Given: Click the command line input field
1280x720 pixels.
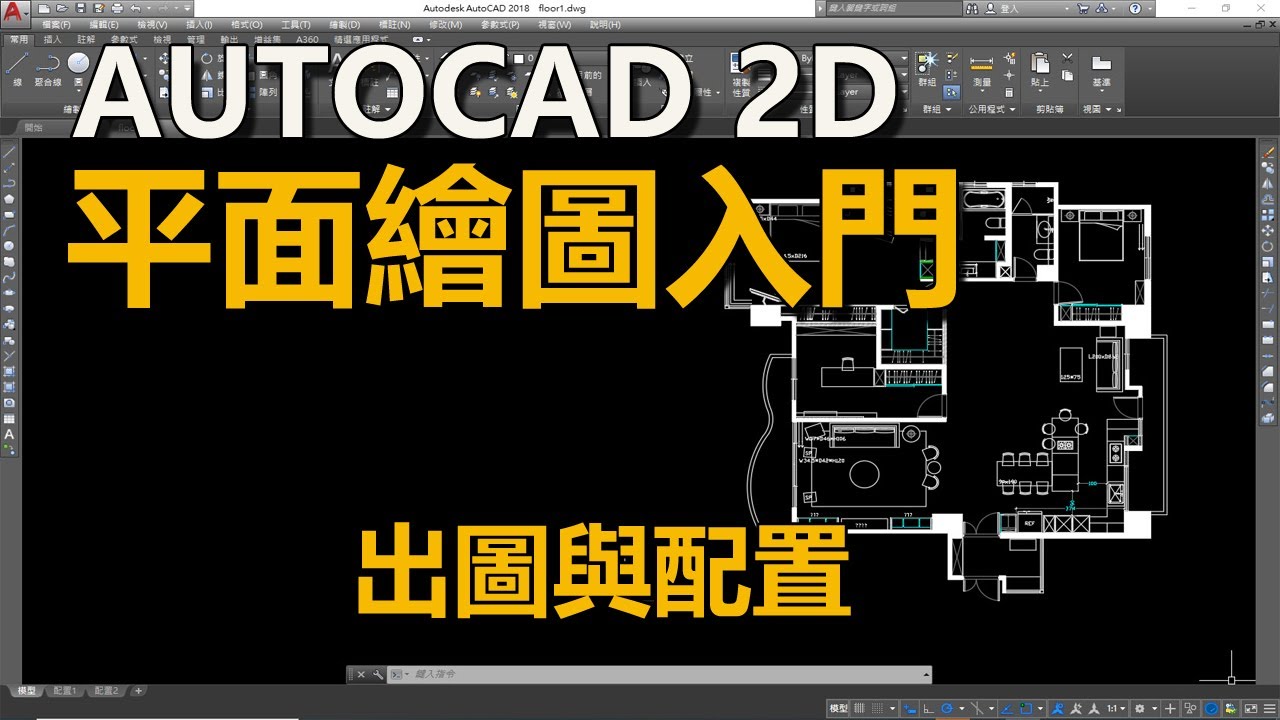Looking at the screenshot, I should [x=660, y=674].
